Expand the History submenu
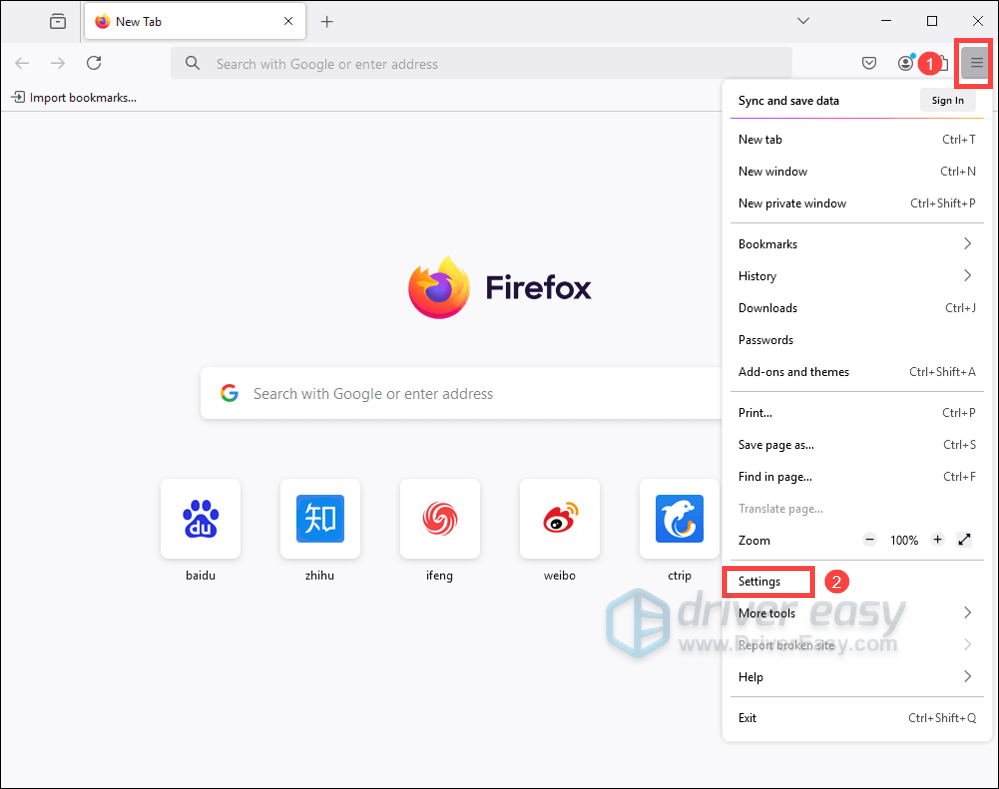This screenshot has width=999, height=789. click(857, 276)
